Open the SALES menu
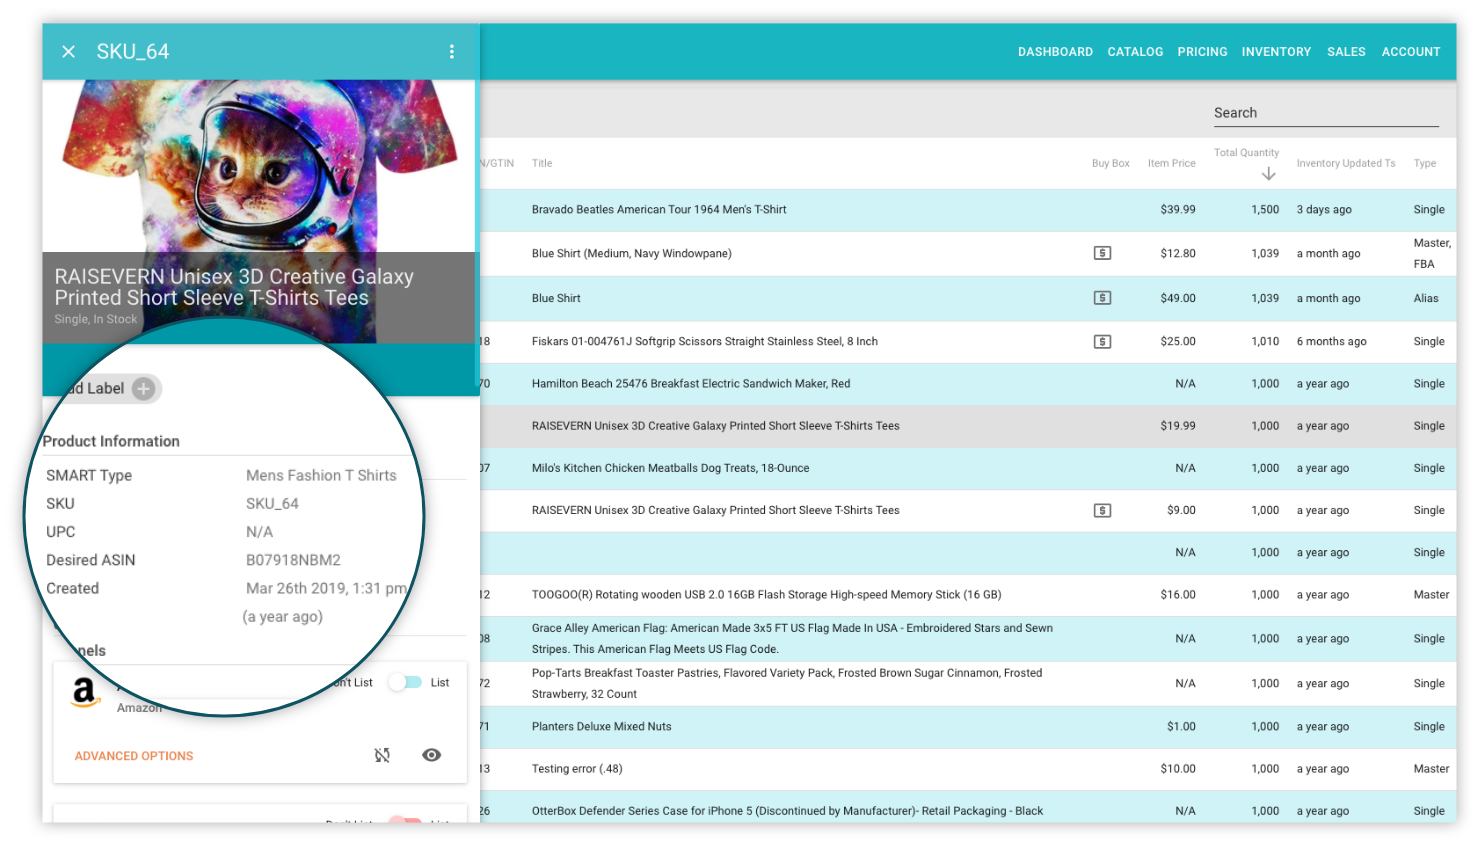This screenshot has width=1479, height=845. point(1346,52)
